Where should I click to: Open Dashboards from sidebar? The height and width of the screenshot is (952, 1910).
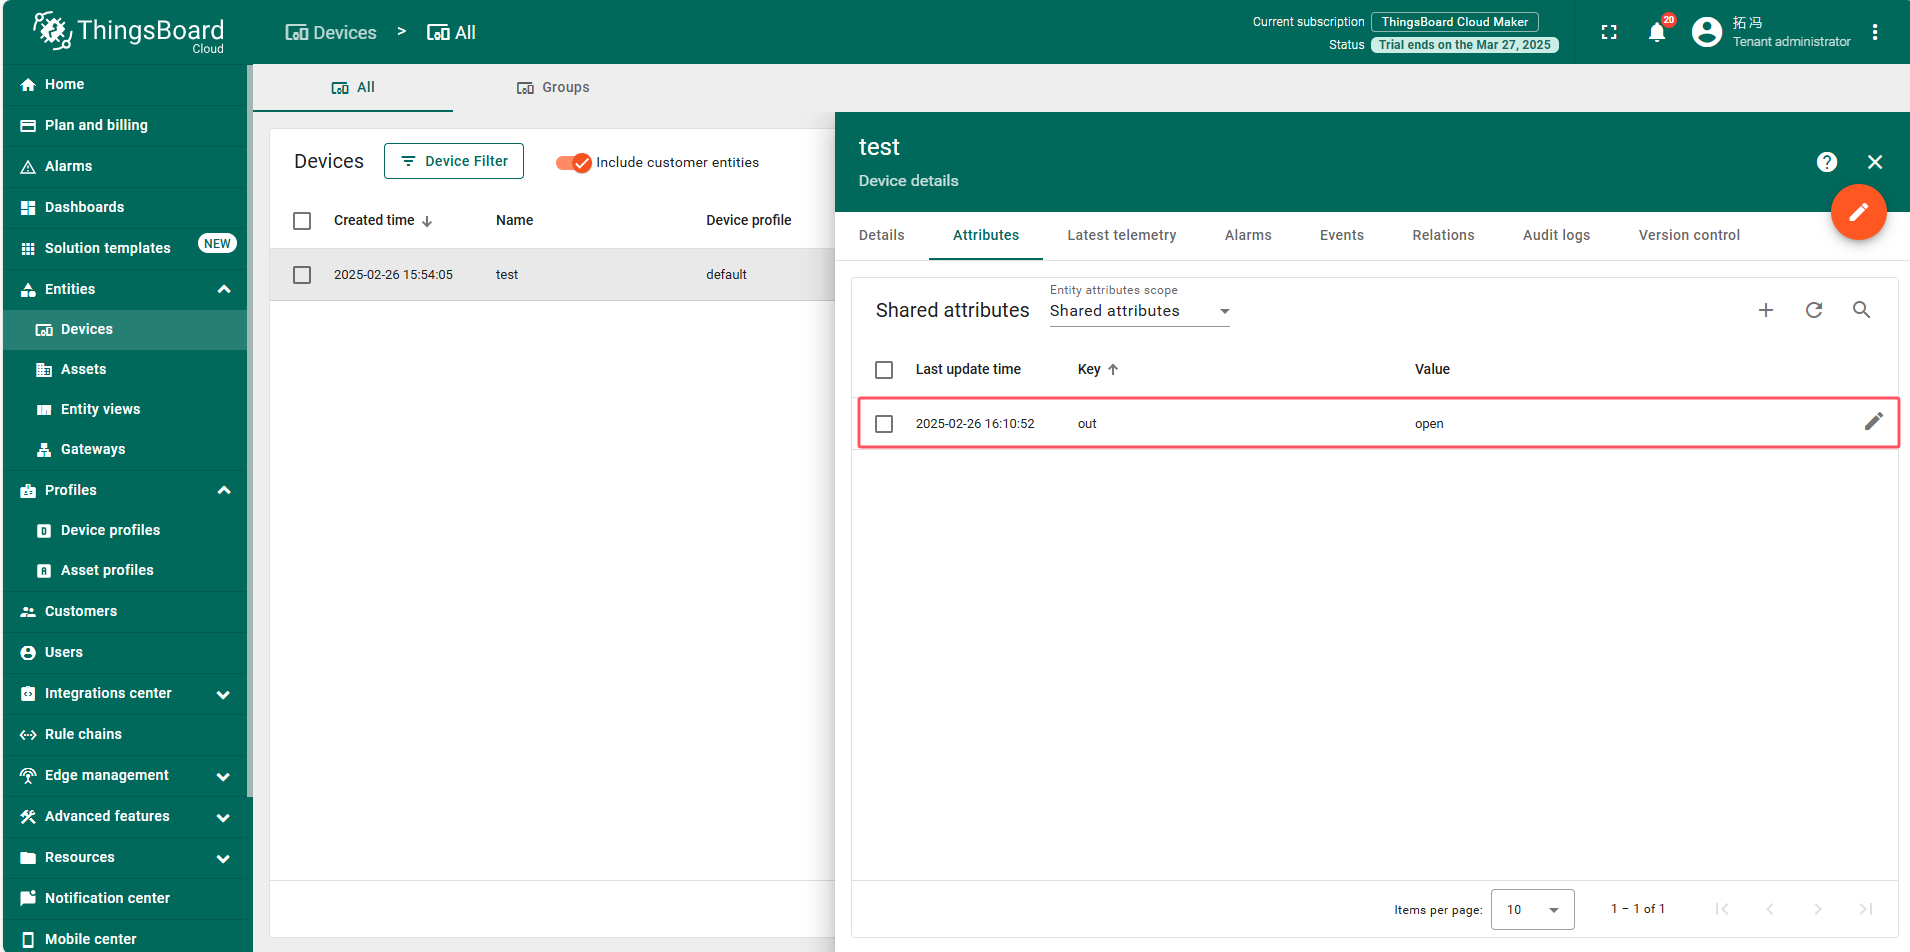coord(125,207)
